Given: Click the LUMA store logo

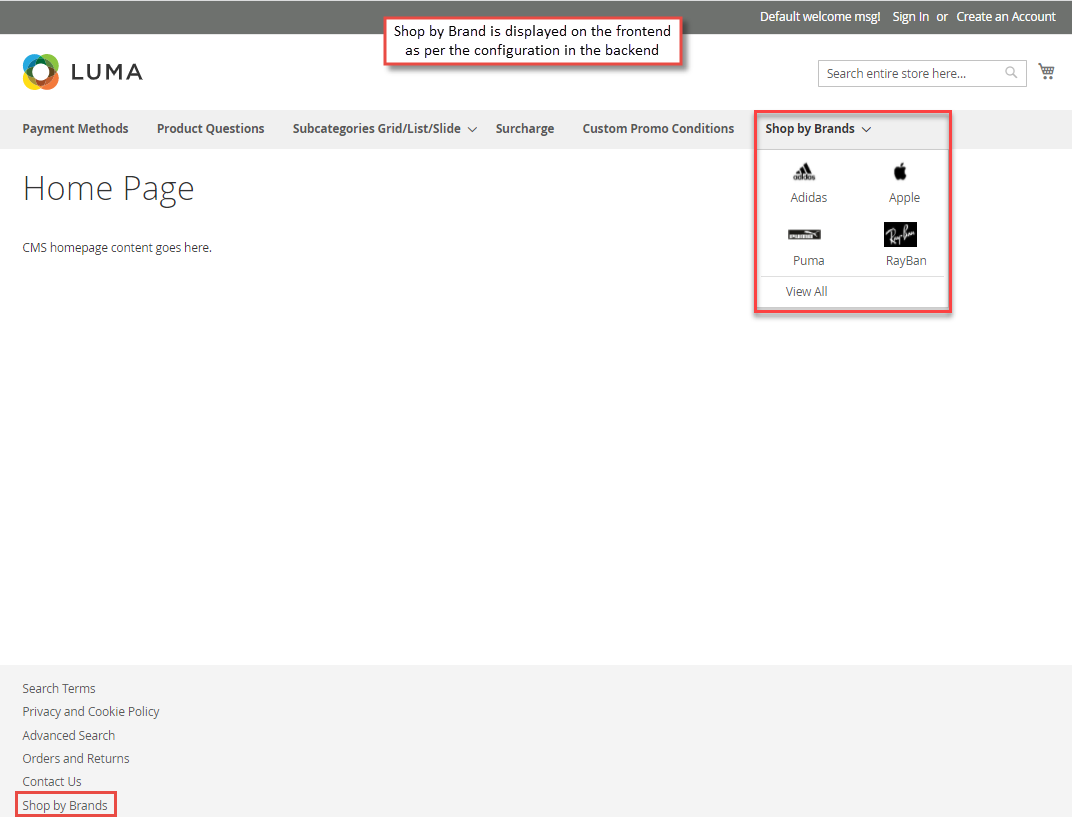Looking at the screenshot, I should coord(83,72).
